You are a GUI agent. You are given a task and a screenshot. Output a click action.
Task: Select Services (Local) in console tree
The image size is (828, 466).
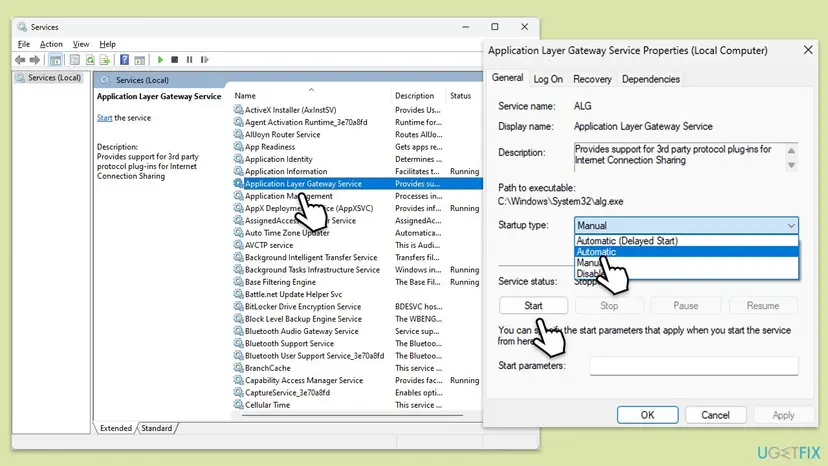click(x=49, y=78)
